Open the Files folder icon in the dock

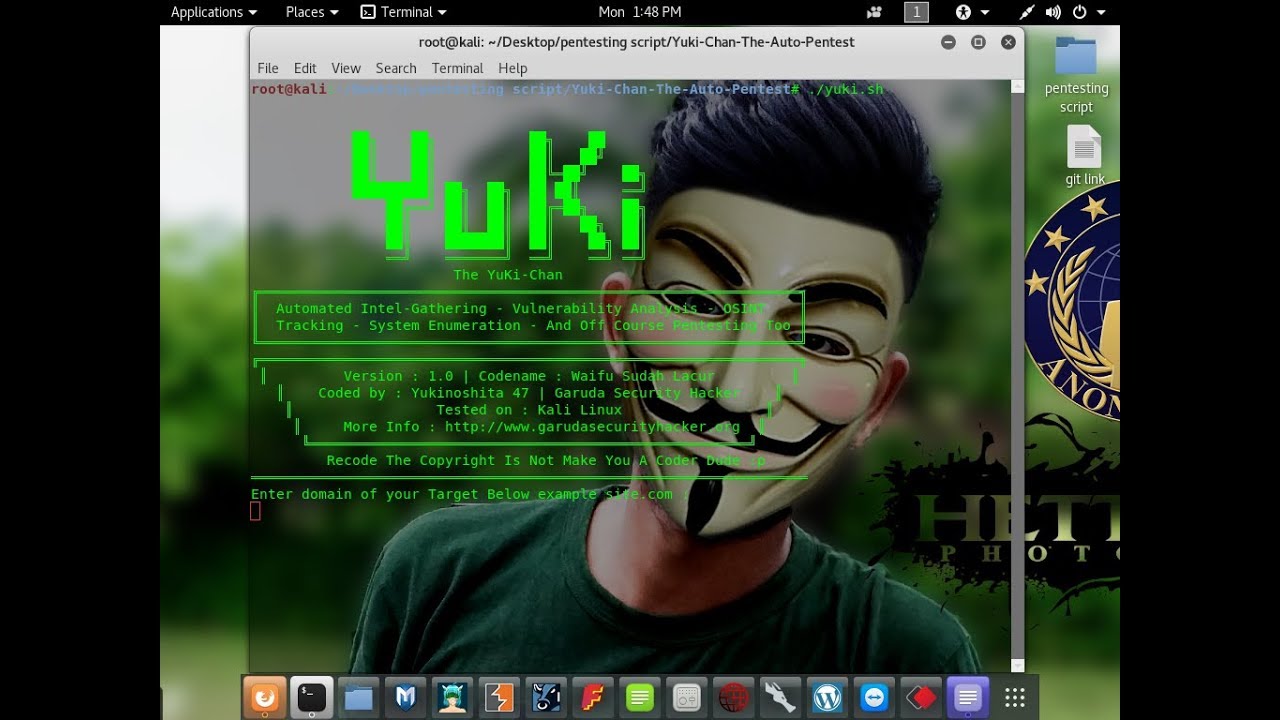click(359, 697)
